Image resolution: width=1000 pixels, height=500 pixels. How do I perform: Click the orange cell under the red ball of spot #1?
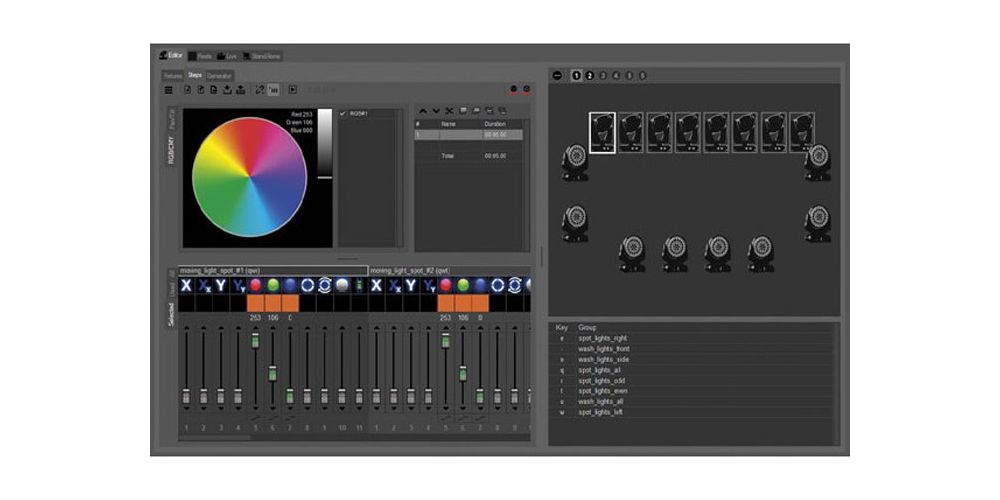[x=256, y=303]
